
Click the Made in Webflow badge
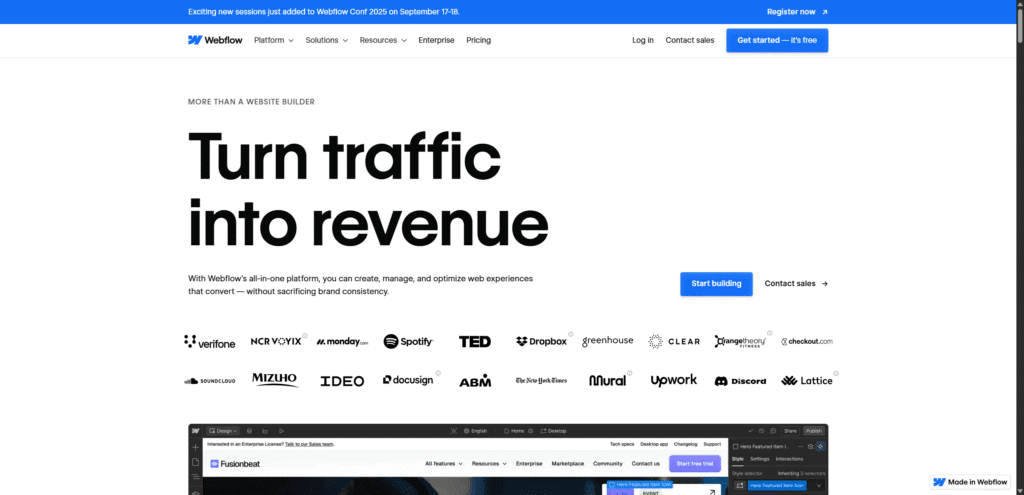(x=970, y=481)
